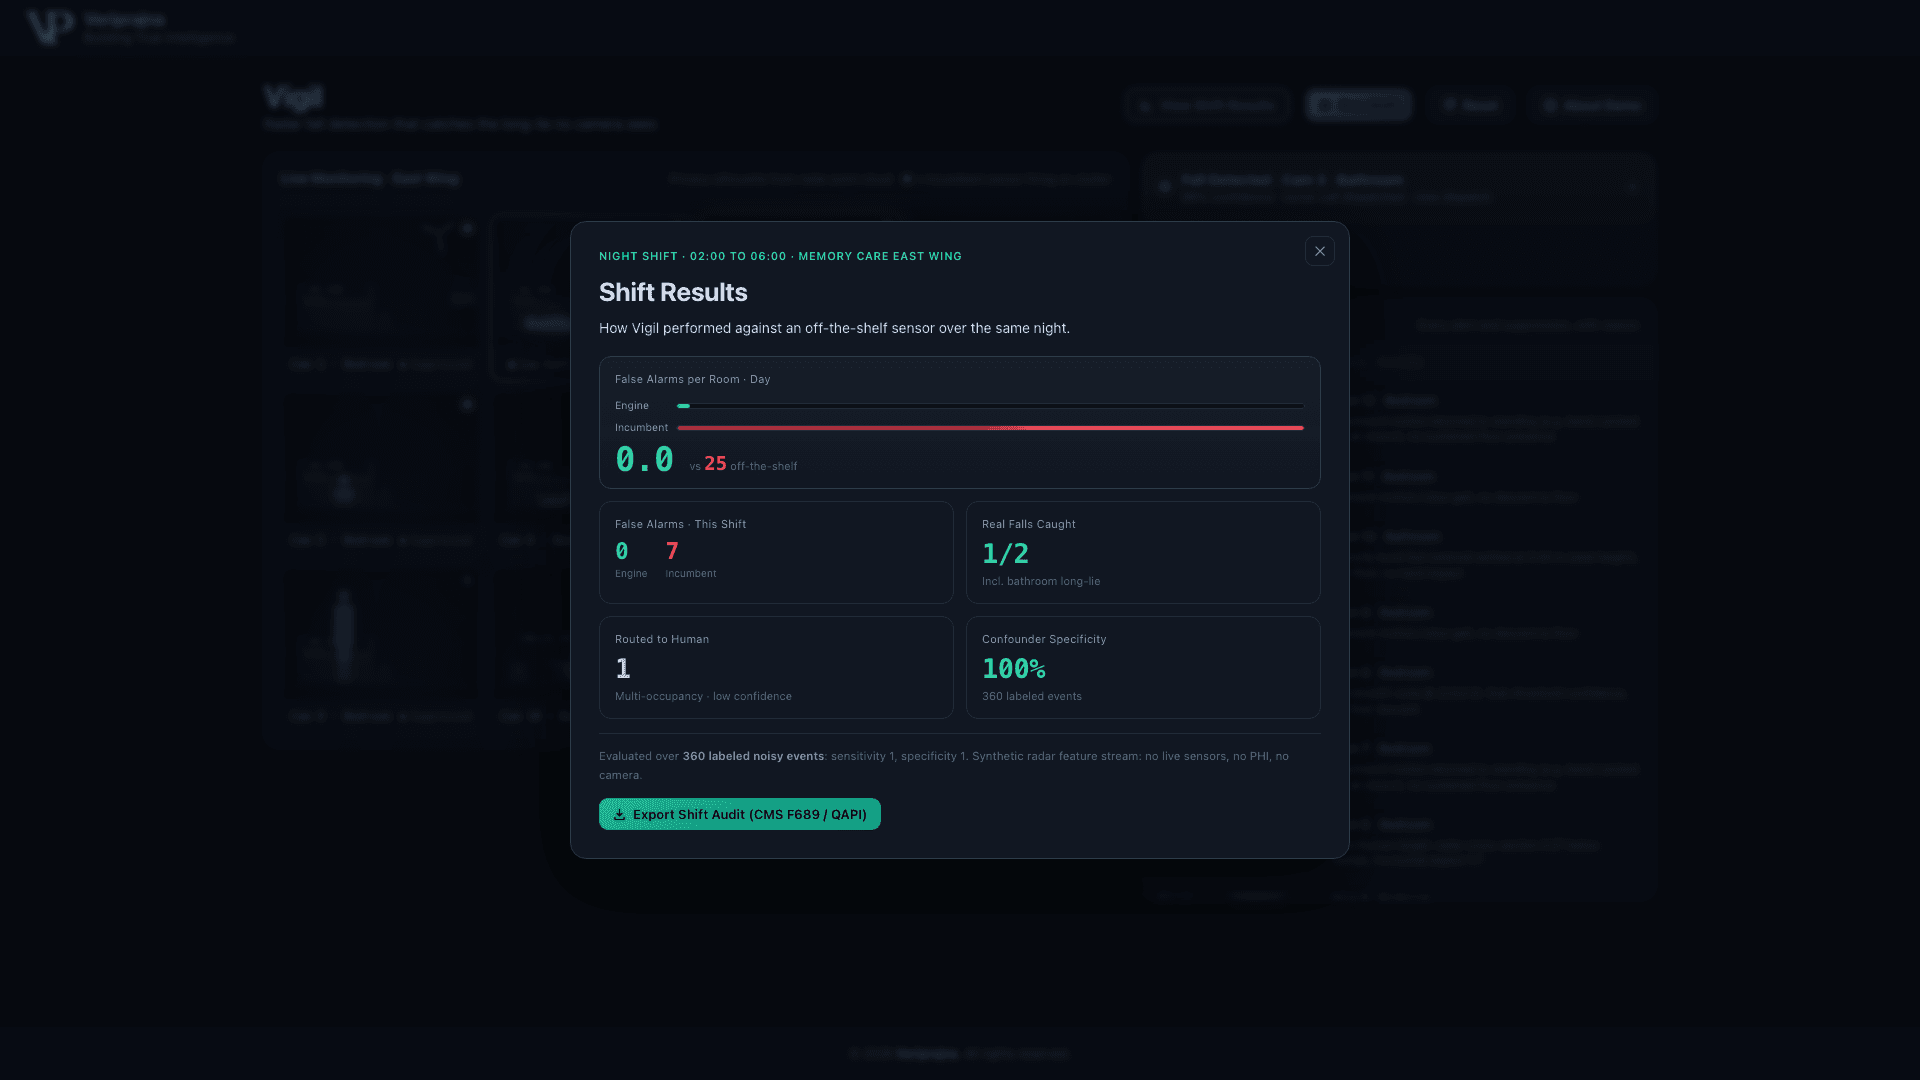
Task: Click the Night Shift 02:00 to 06:00 header
Action: coord(780,256)
